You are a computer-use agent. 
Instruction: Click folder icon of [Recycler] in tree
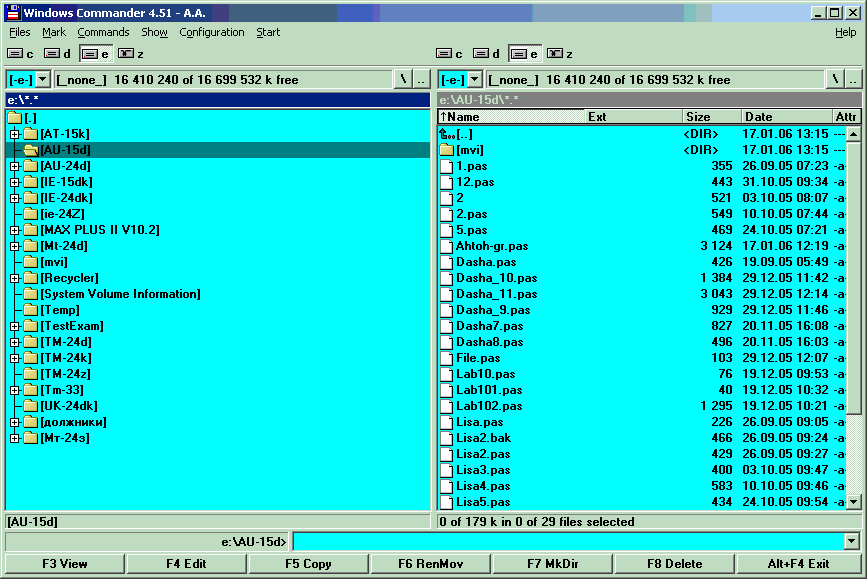tap(31, 278)
